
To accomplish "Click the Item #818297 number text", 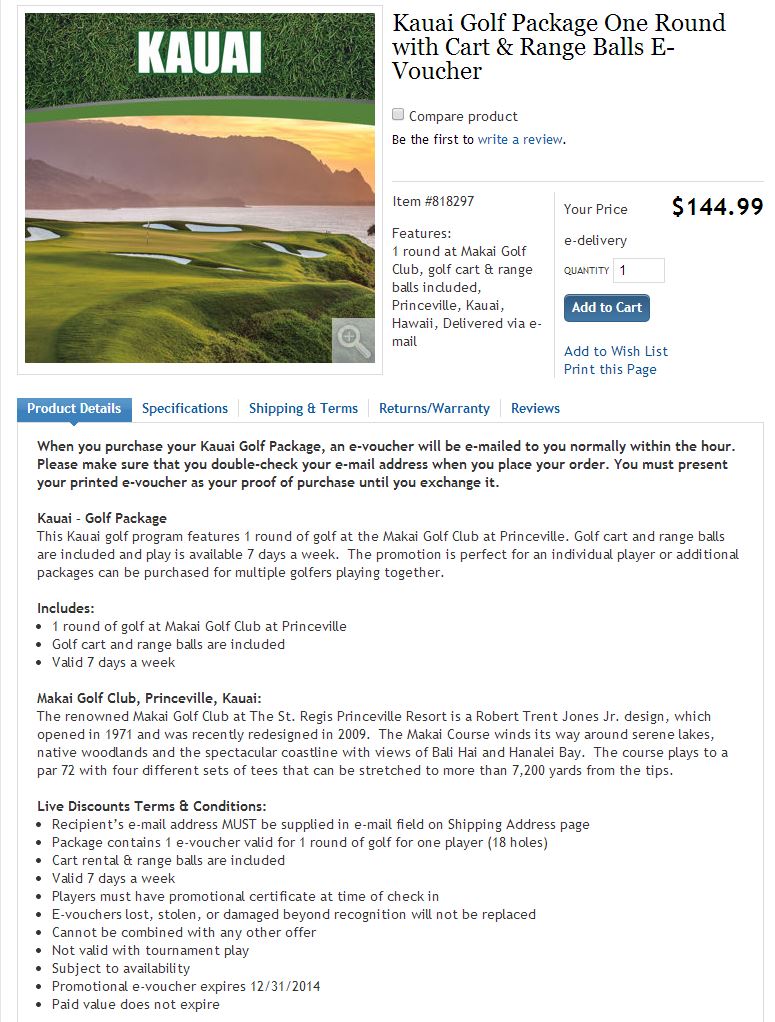I will (433, 201).
